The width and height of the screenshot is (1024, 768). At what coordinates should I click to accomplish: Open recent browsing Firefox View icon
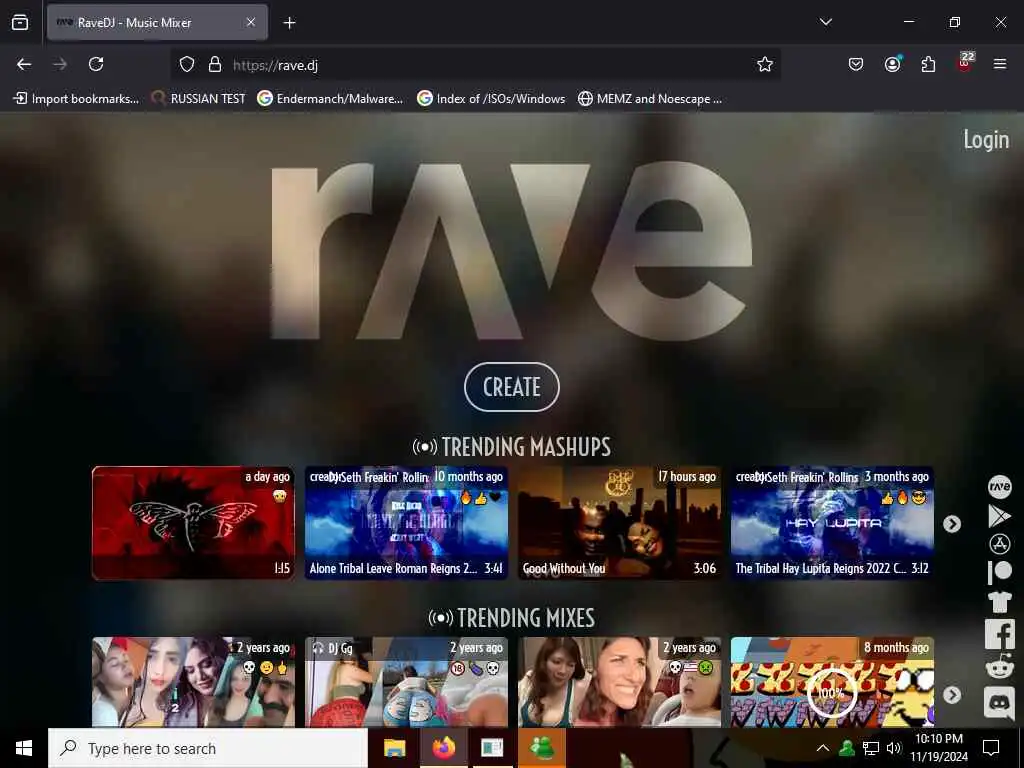(x=20, y=22)
